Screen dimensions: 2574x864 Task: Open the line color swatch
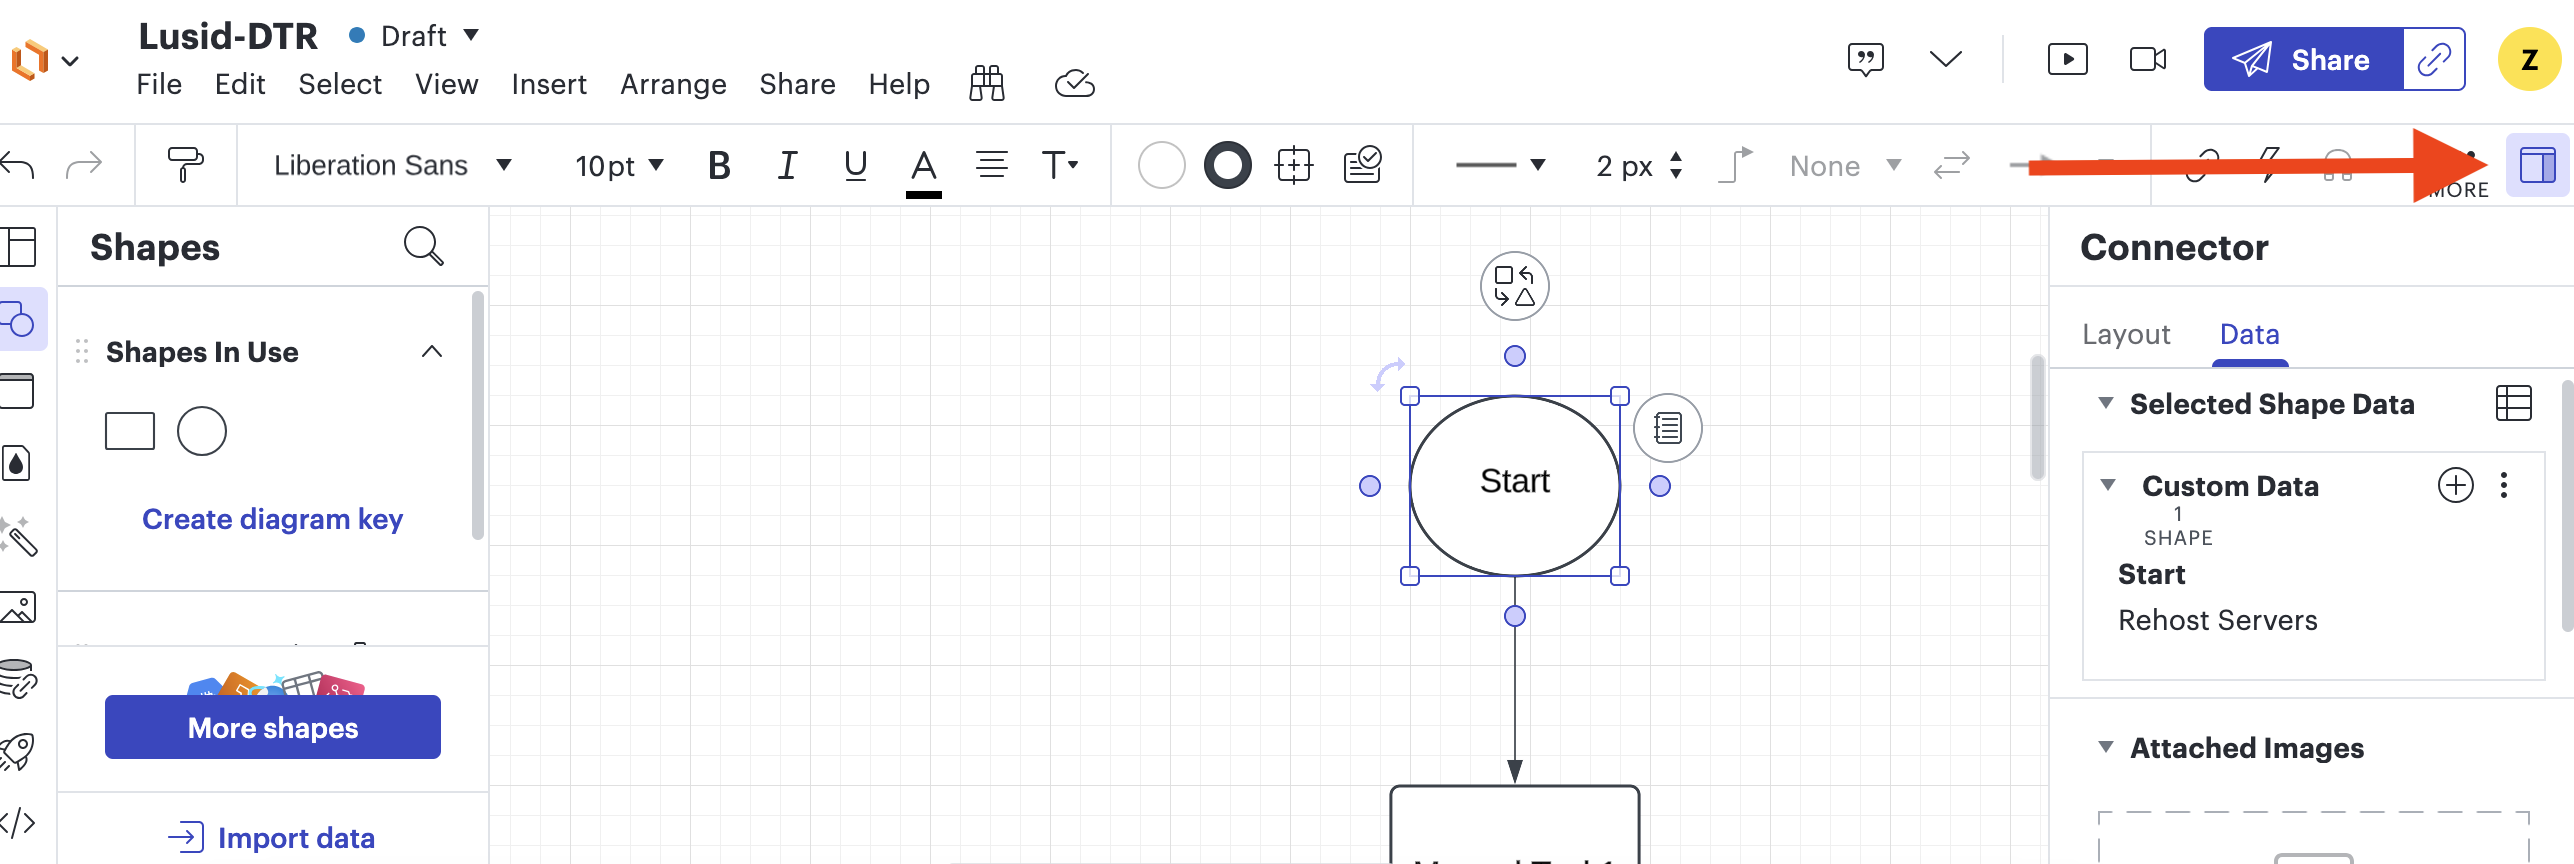(1228, 165)
